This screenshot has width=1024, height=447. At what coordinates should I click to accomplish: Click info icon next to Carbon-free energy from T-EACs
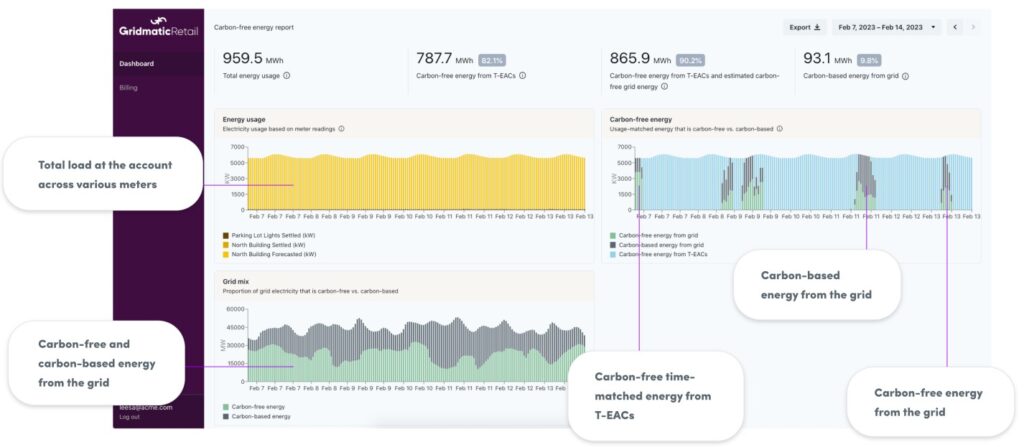point(522,75)
